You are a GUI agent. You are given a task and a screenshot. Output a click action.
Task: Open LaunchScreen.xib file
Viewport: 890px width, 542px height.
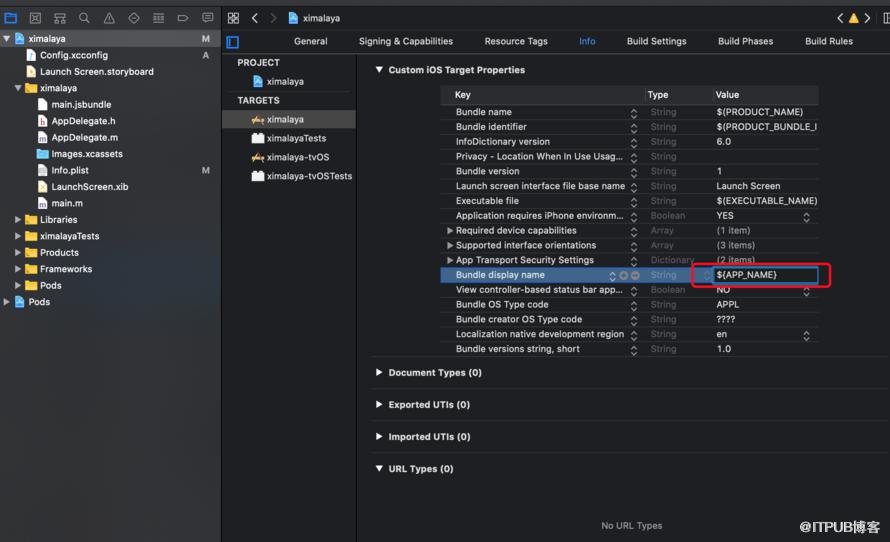90,187
